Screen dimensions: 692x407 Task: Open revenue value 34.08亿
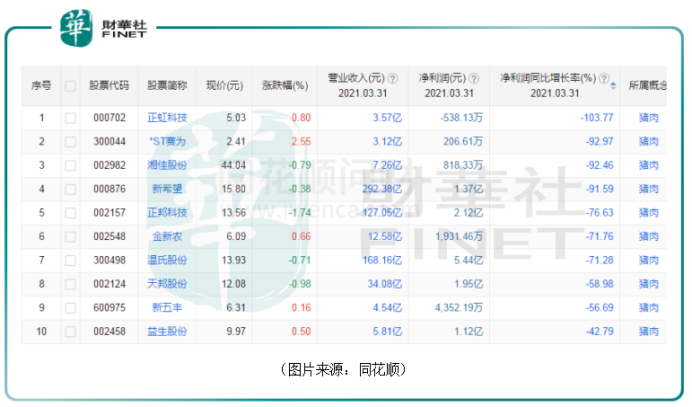tap(385, 284)
